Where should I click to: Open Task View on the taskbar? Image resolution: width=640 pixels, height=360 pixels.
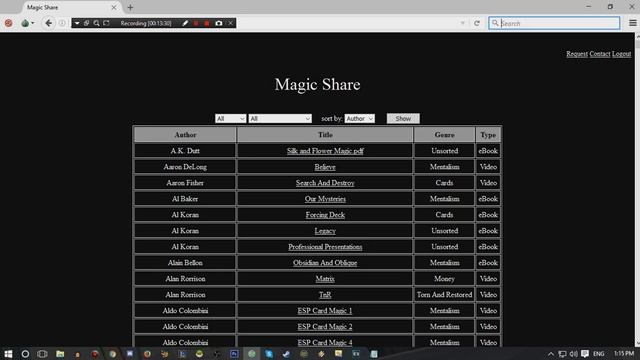tap(42, 354)
